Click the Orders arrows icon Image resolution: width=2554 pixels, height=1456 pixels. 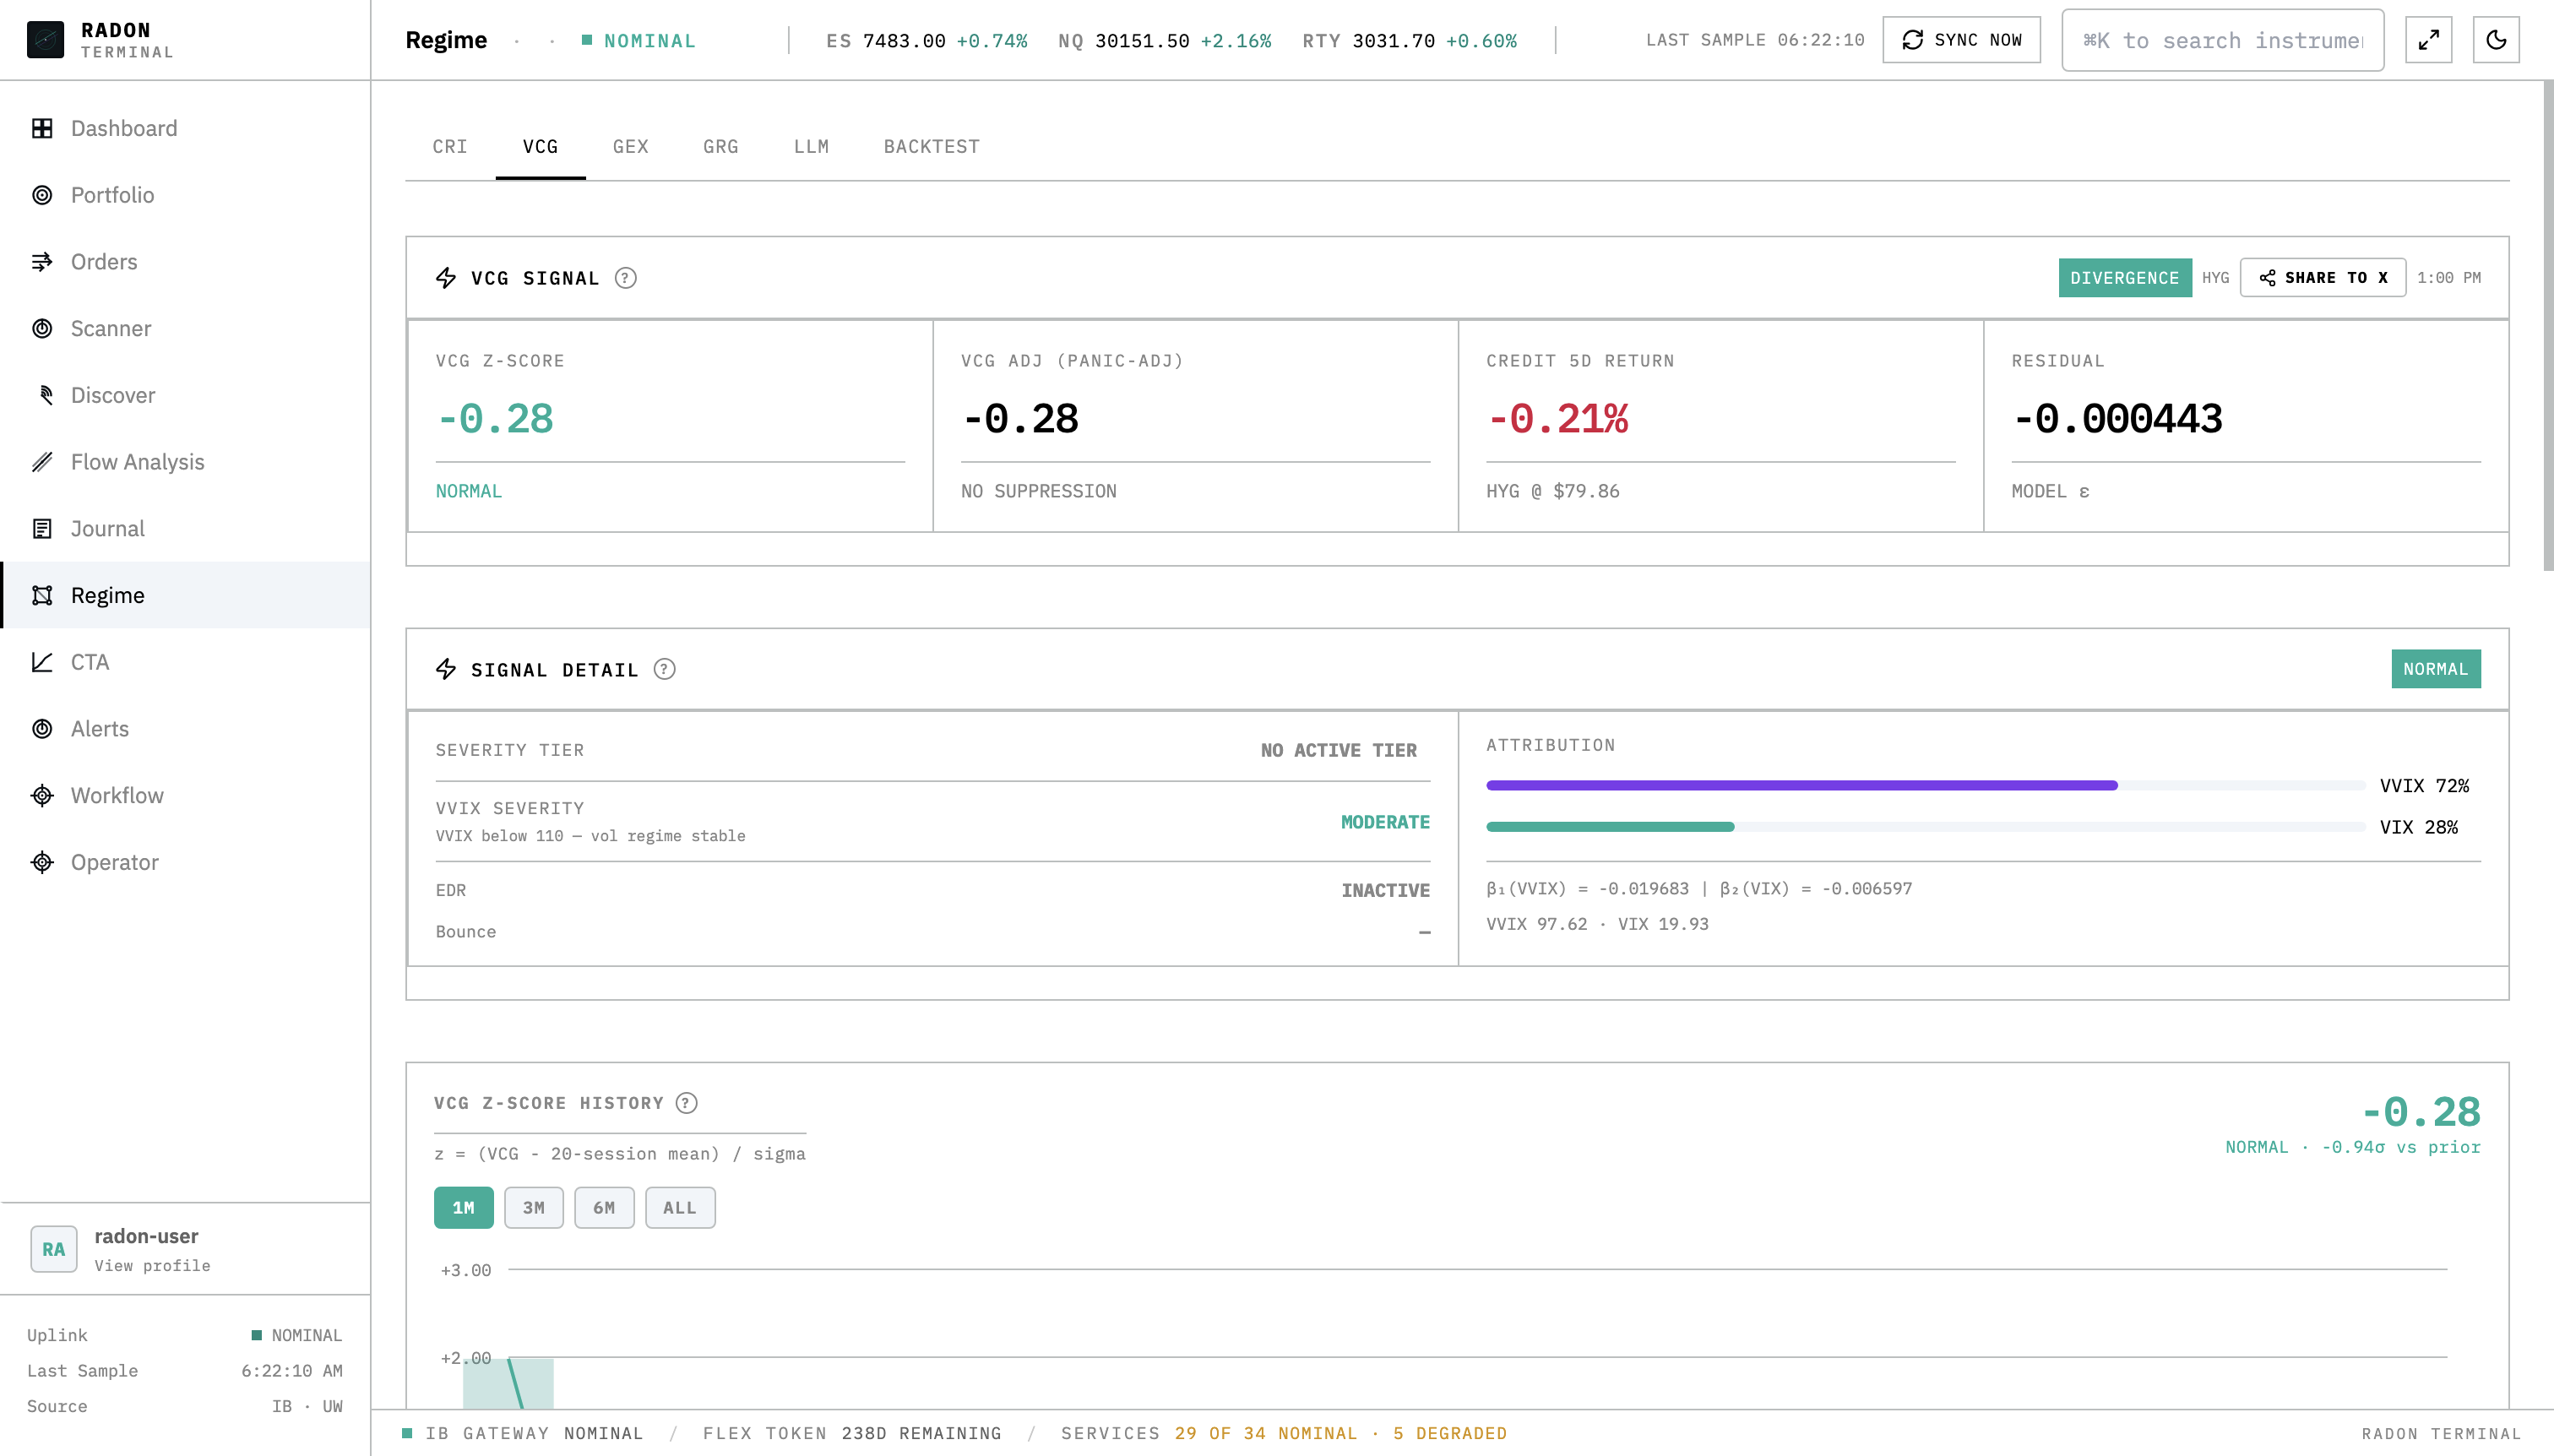[42, 262]
